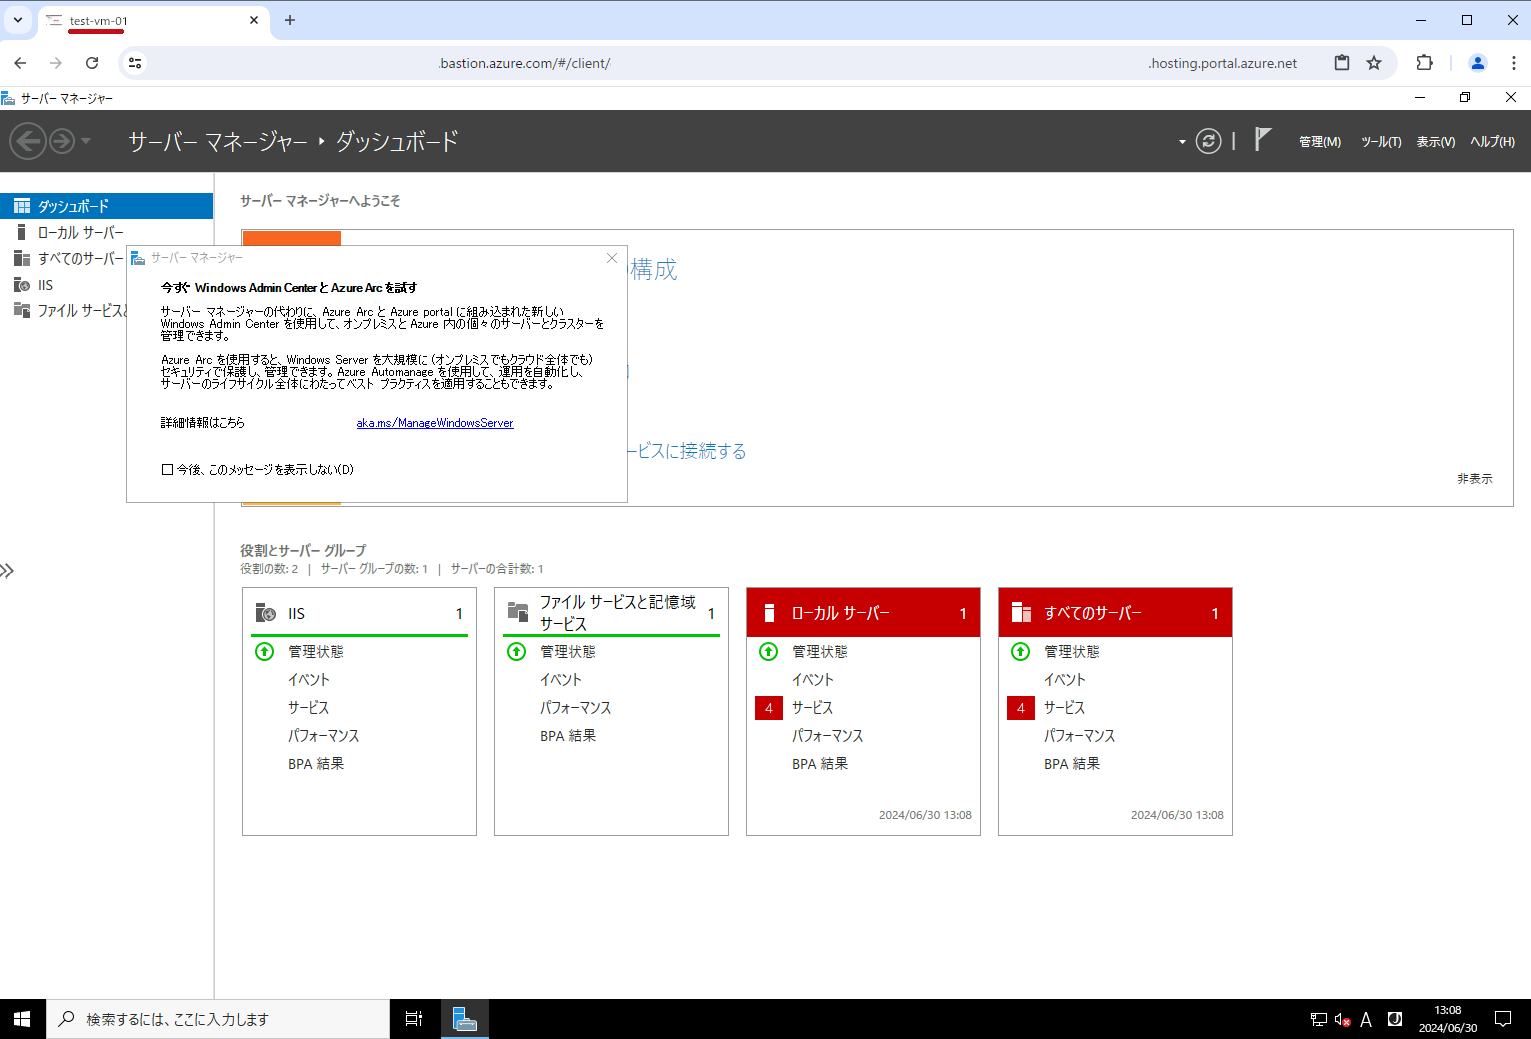Open the action center notification icon

pyautogui.click(x=1503, y=1019)
